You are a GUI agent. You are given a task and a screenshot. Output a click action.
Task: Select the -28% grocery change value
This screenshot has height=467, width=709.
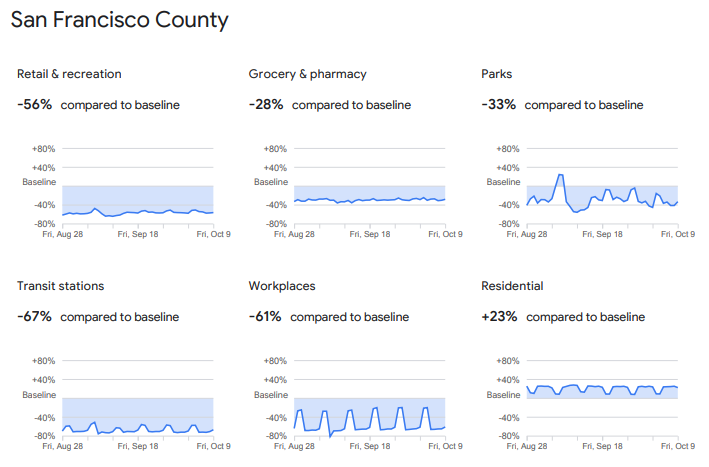[266, 104]
